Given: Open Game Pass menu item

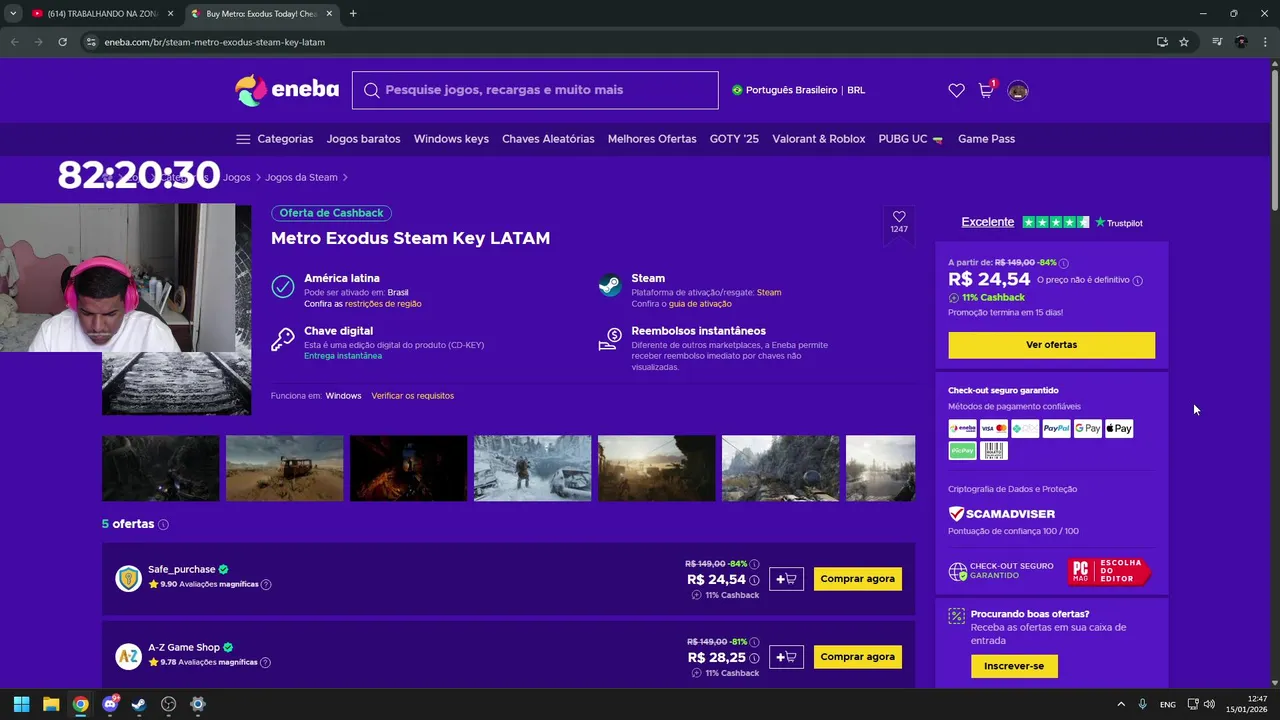Looking at the screenshot, I should point(986,139).
